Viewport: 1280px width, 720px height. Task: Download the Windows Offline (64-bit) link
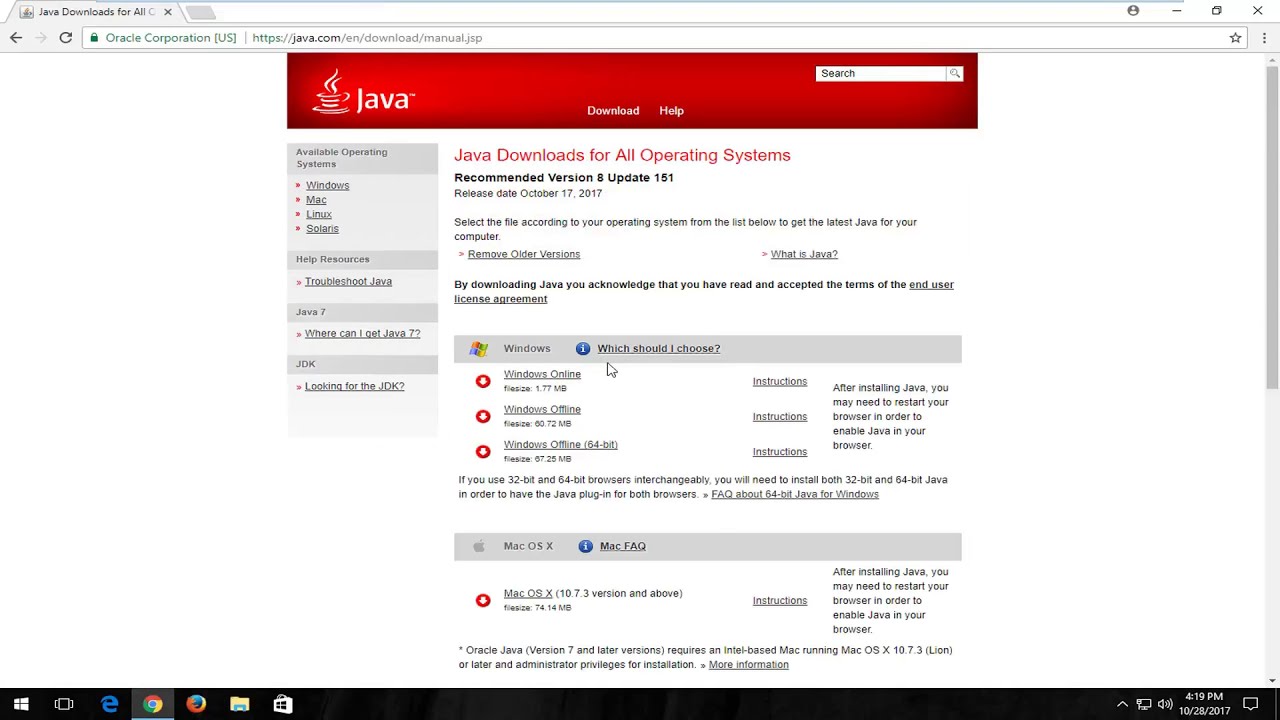(x=560, y=444)
